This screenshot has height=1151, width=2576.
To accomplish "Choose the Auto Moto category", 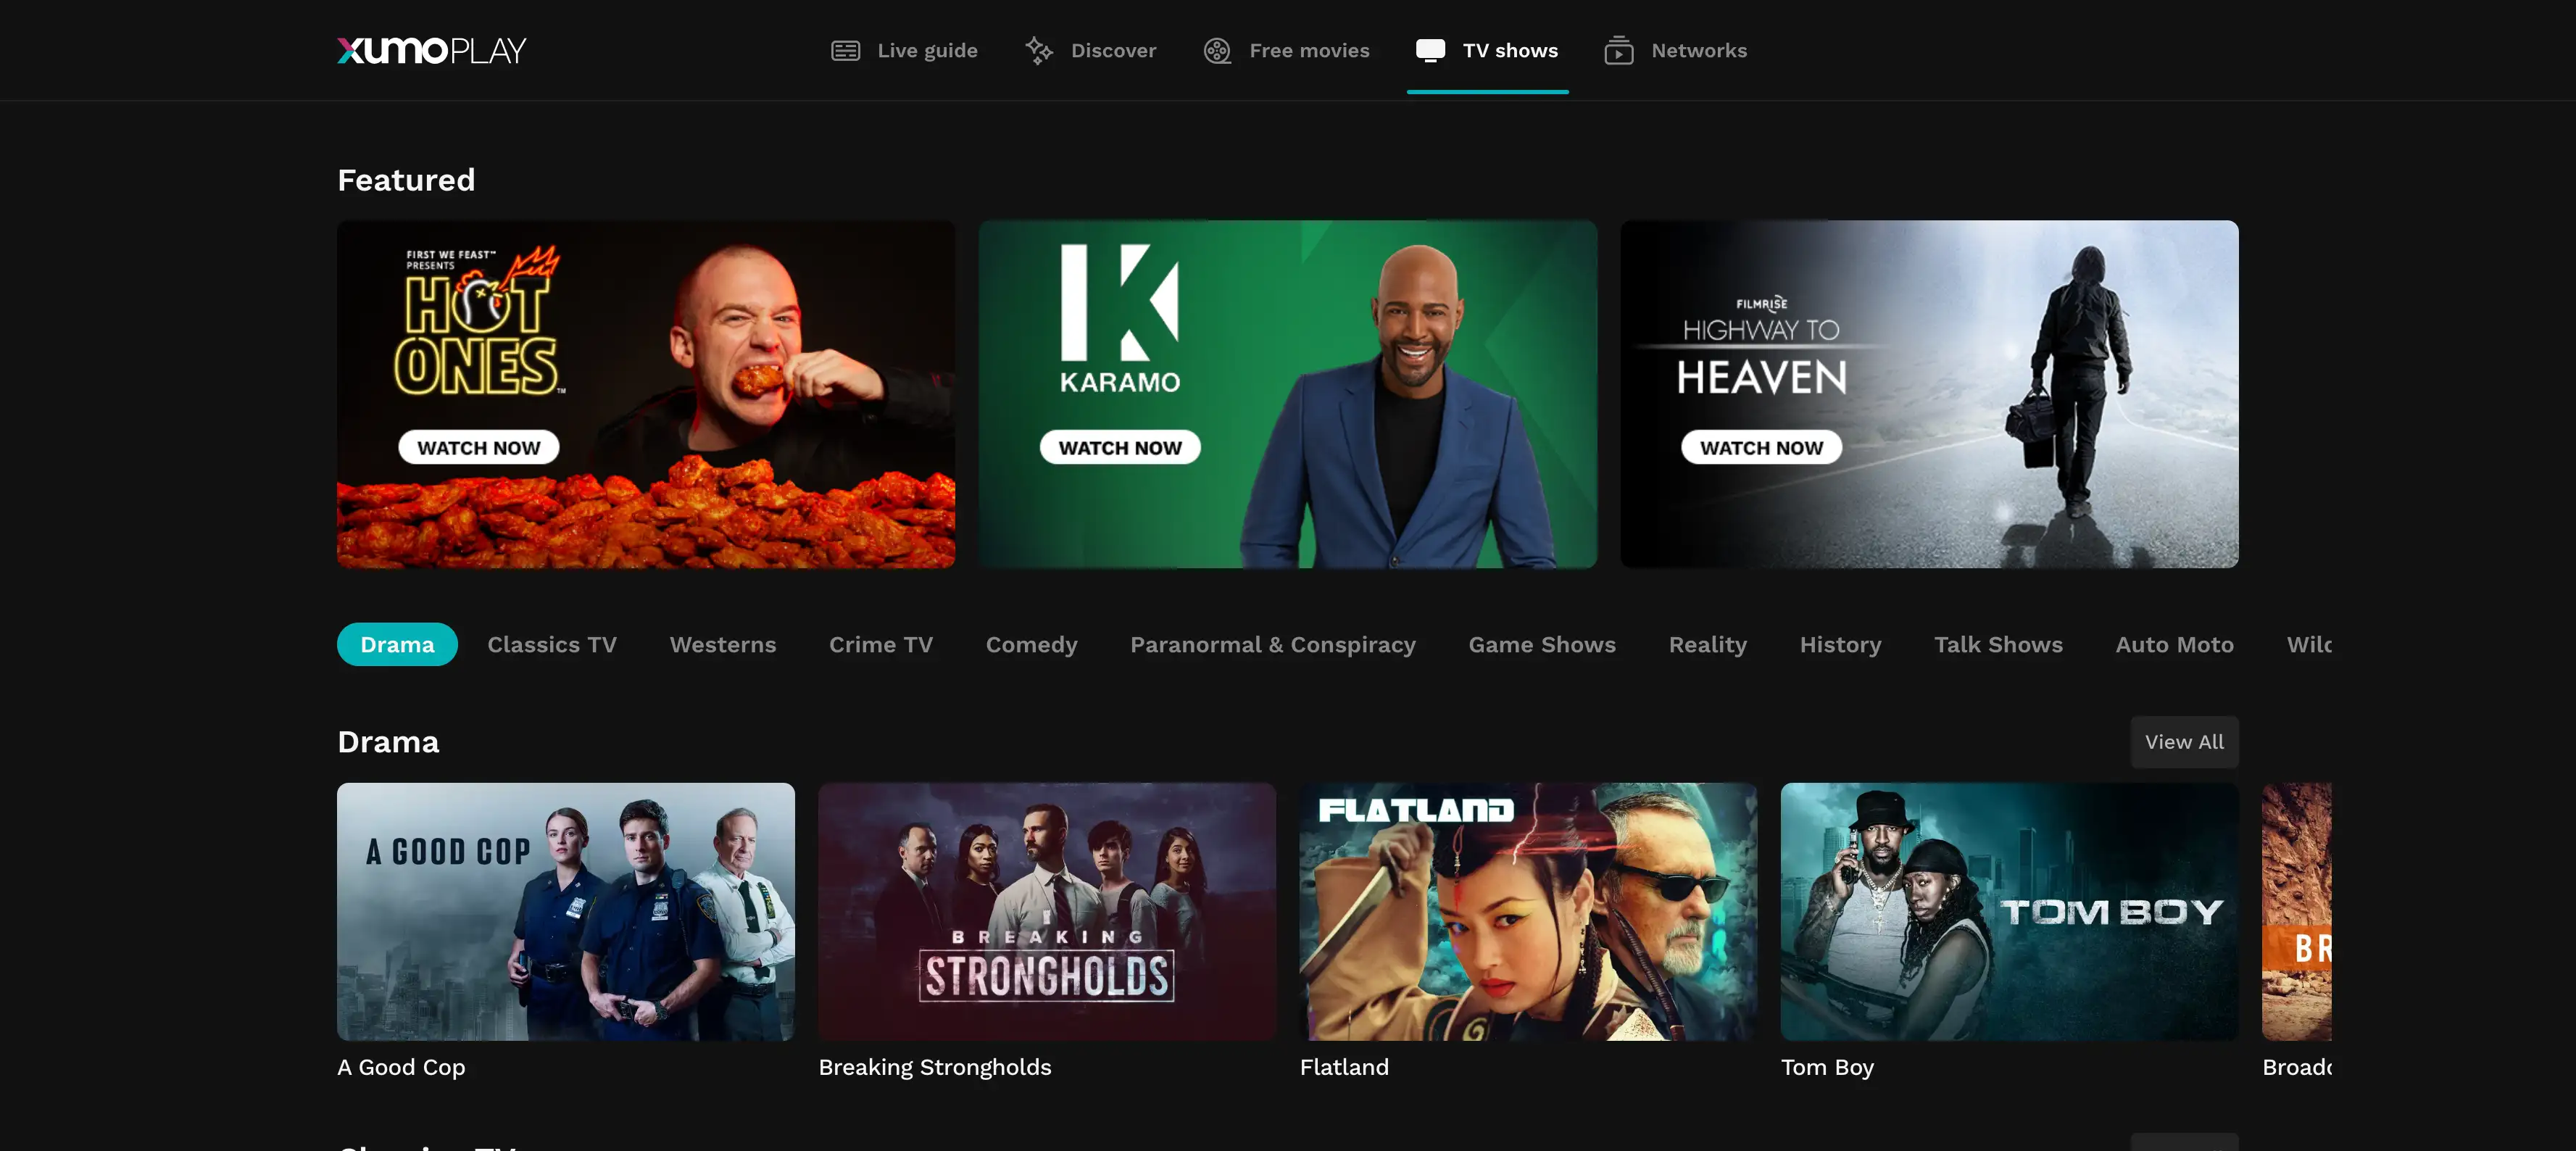I will coord(2174,644).
